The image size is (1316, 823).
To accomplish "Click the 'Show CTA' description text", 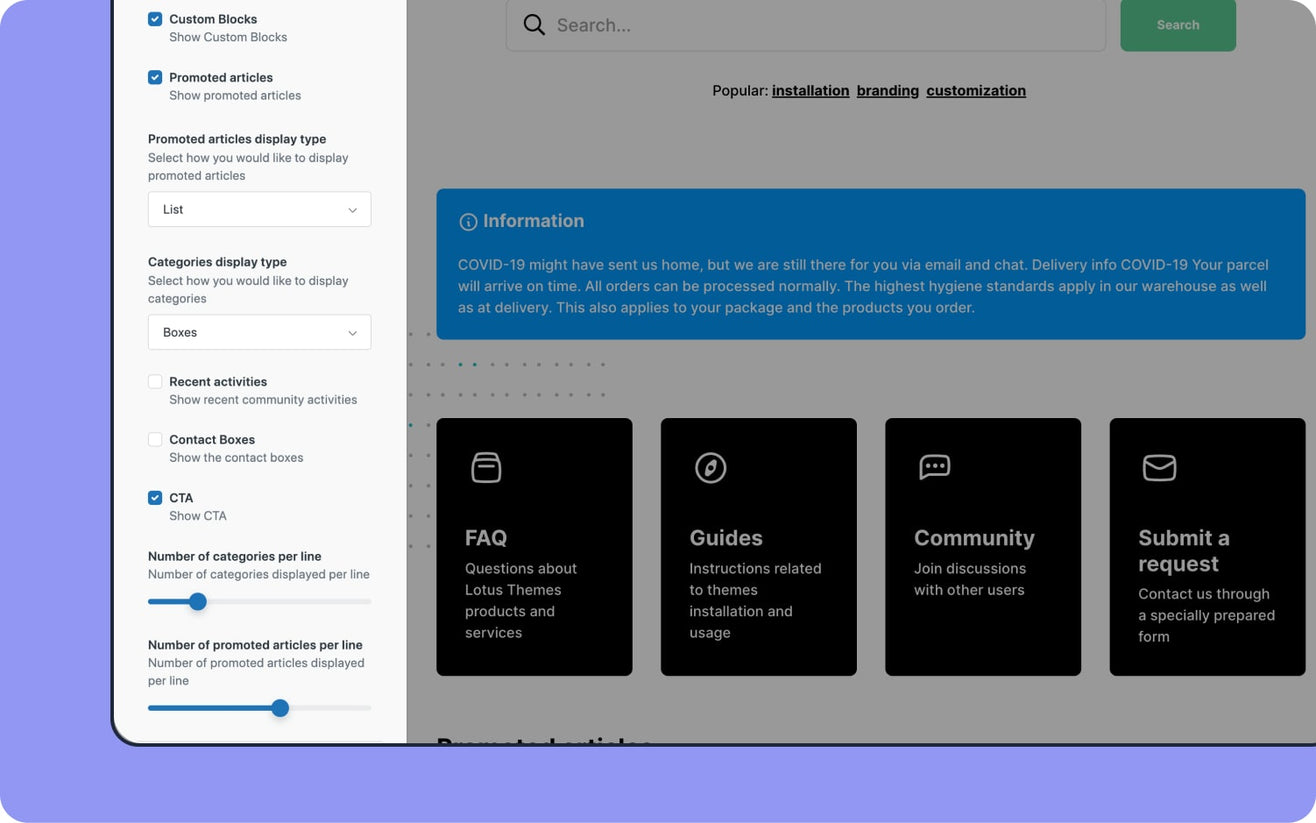I will point(198,516).
